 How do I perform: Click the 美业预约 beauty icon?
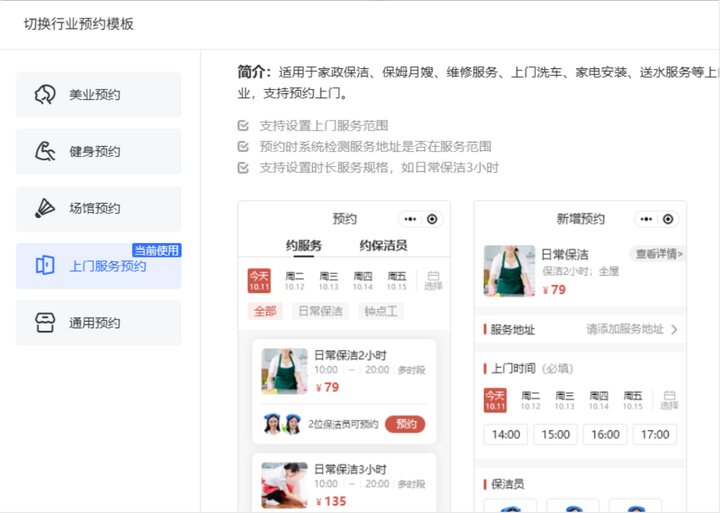coord(45,95)
